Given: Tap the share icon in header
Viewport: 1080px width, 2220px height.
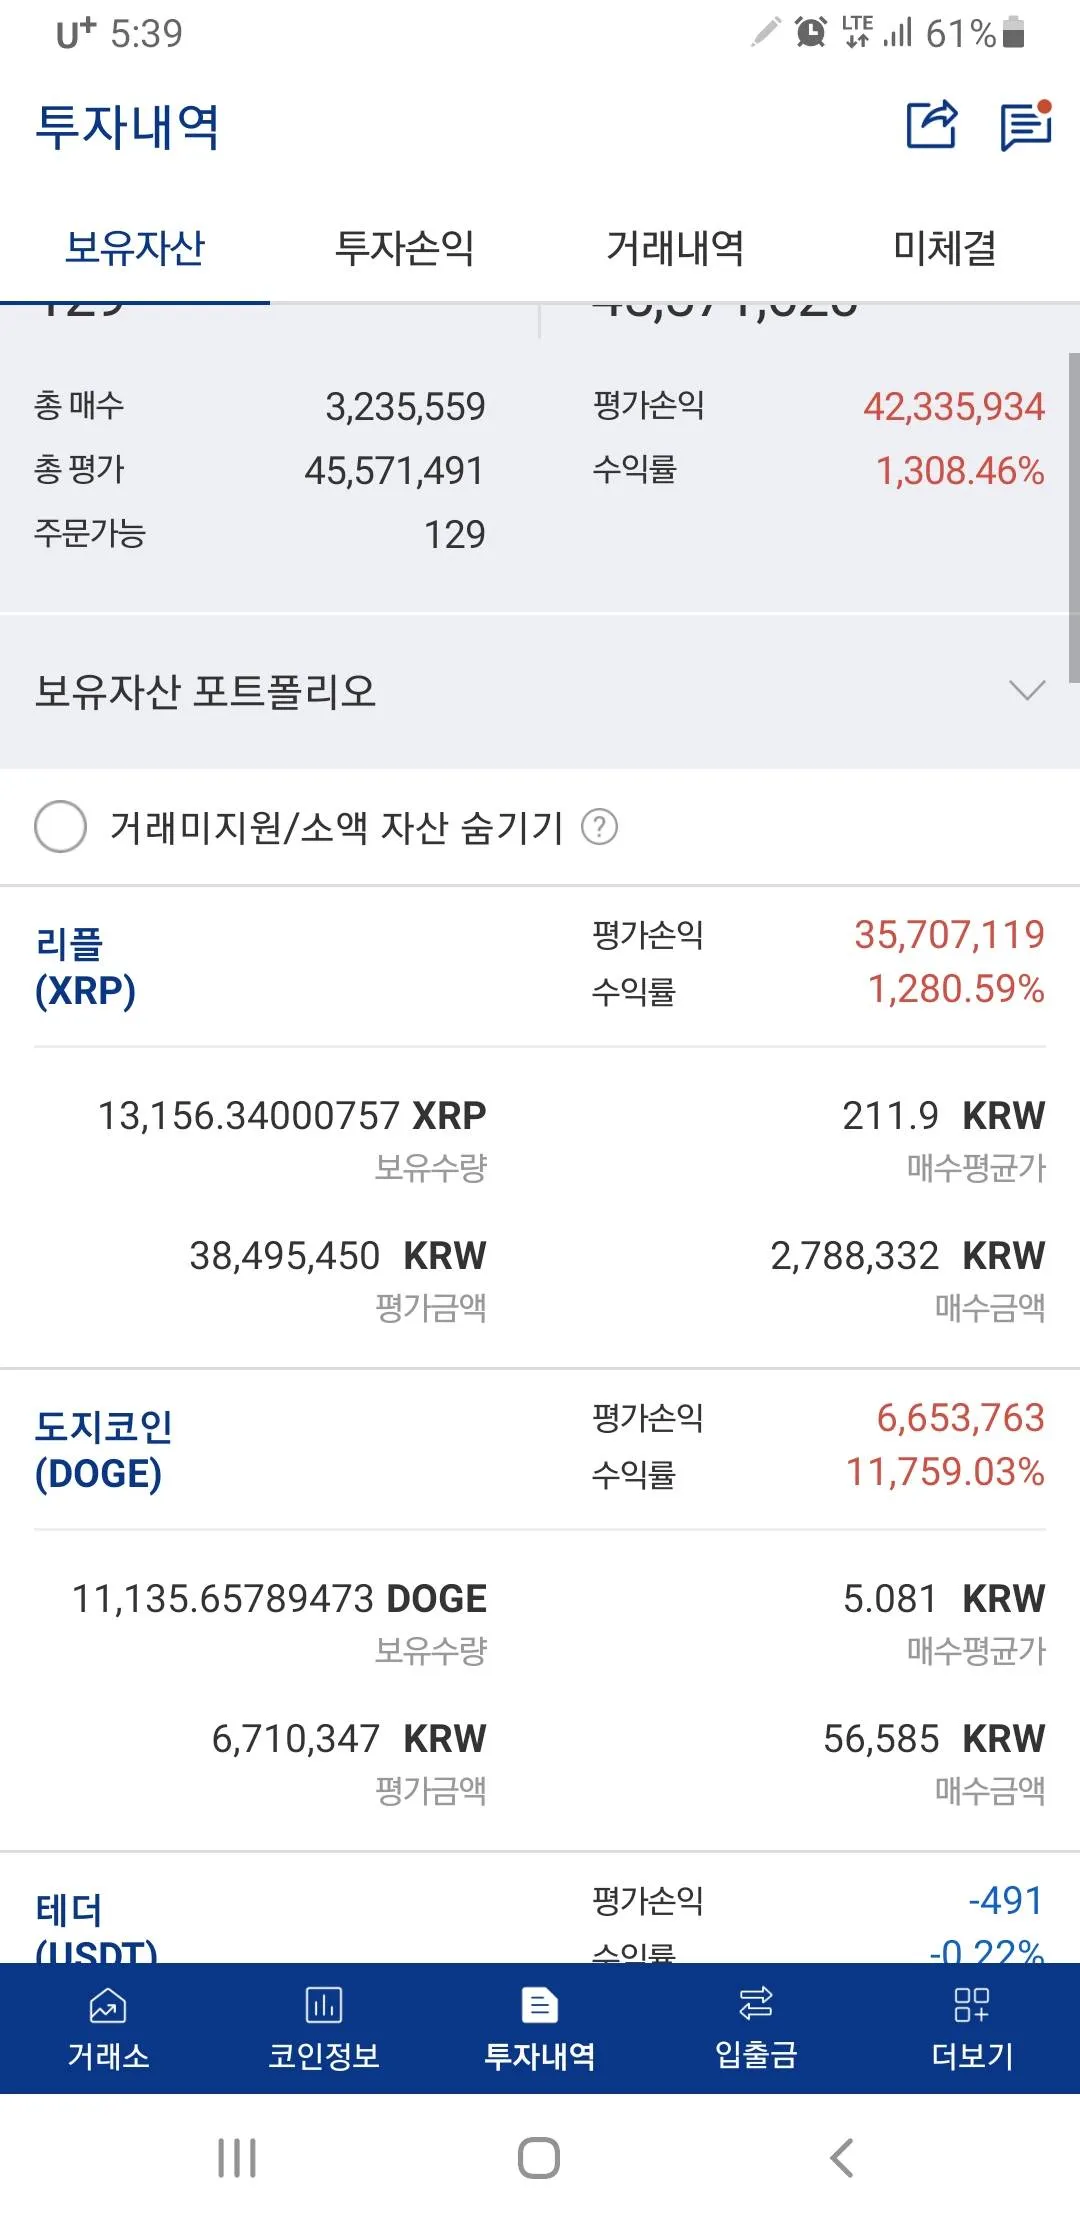Looking at the screenshot, I should coord(931,126).
